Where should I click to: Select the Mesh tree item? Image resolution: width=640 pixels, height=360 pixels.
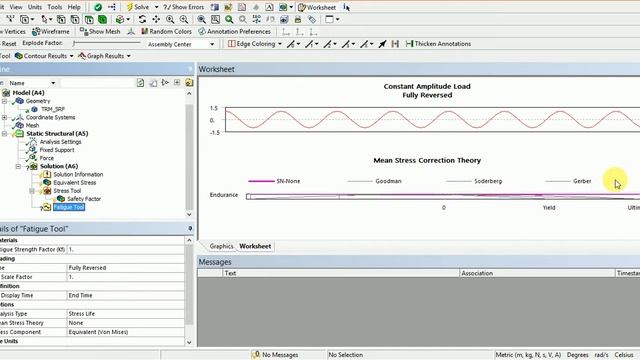[32, 125]
